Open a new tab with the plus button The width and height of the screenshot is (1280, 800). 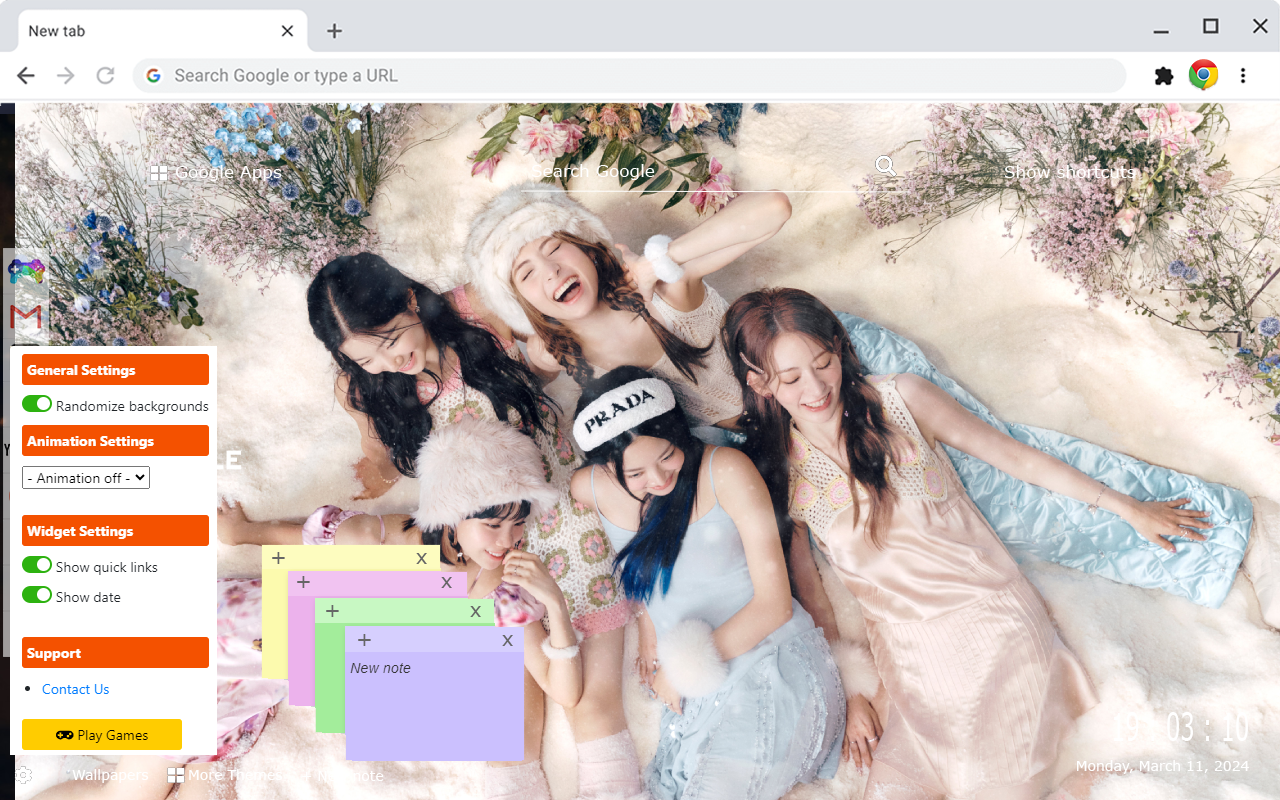[334, 31]
